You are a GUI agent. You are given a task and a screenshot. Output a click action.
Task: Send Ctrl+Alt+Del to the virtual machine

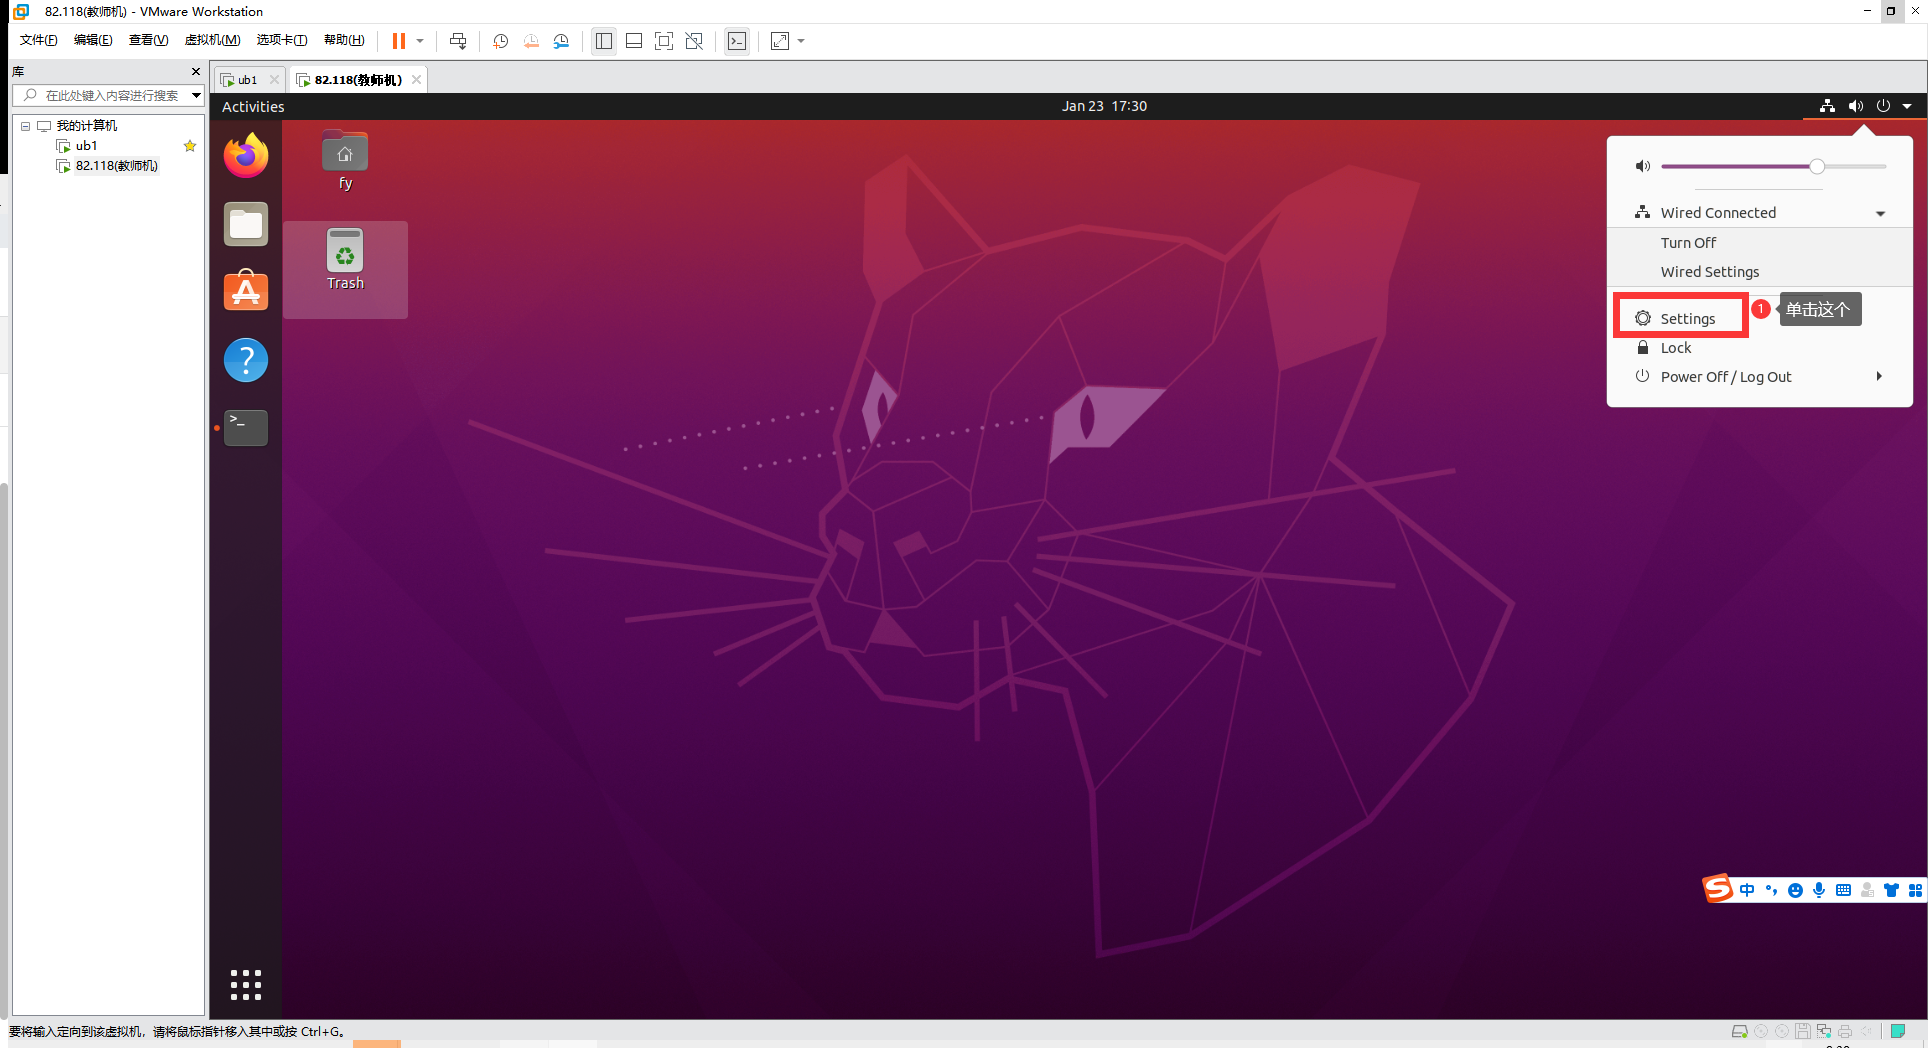(458, 41)
